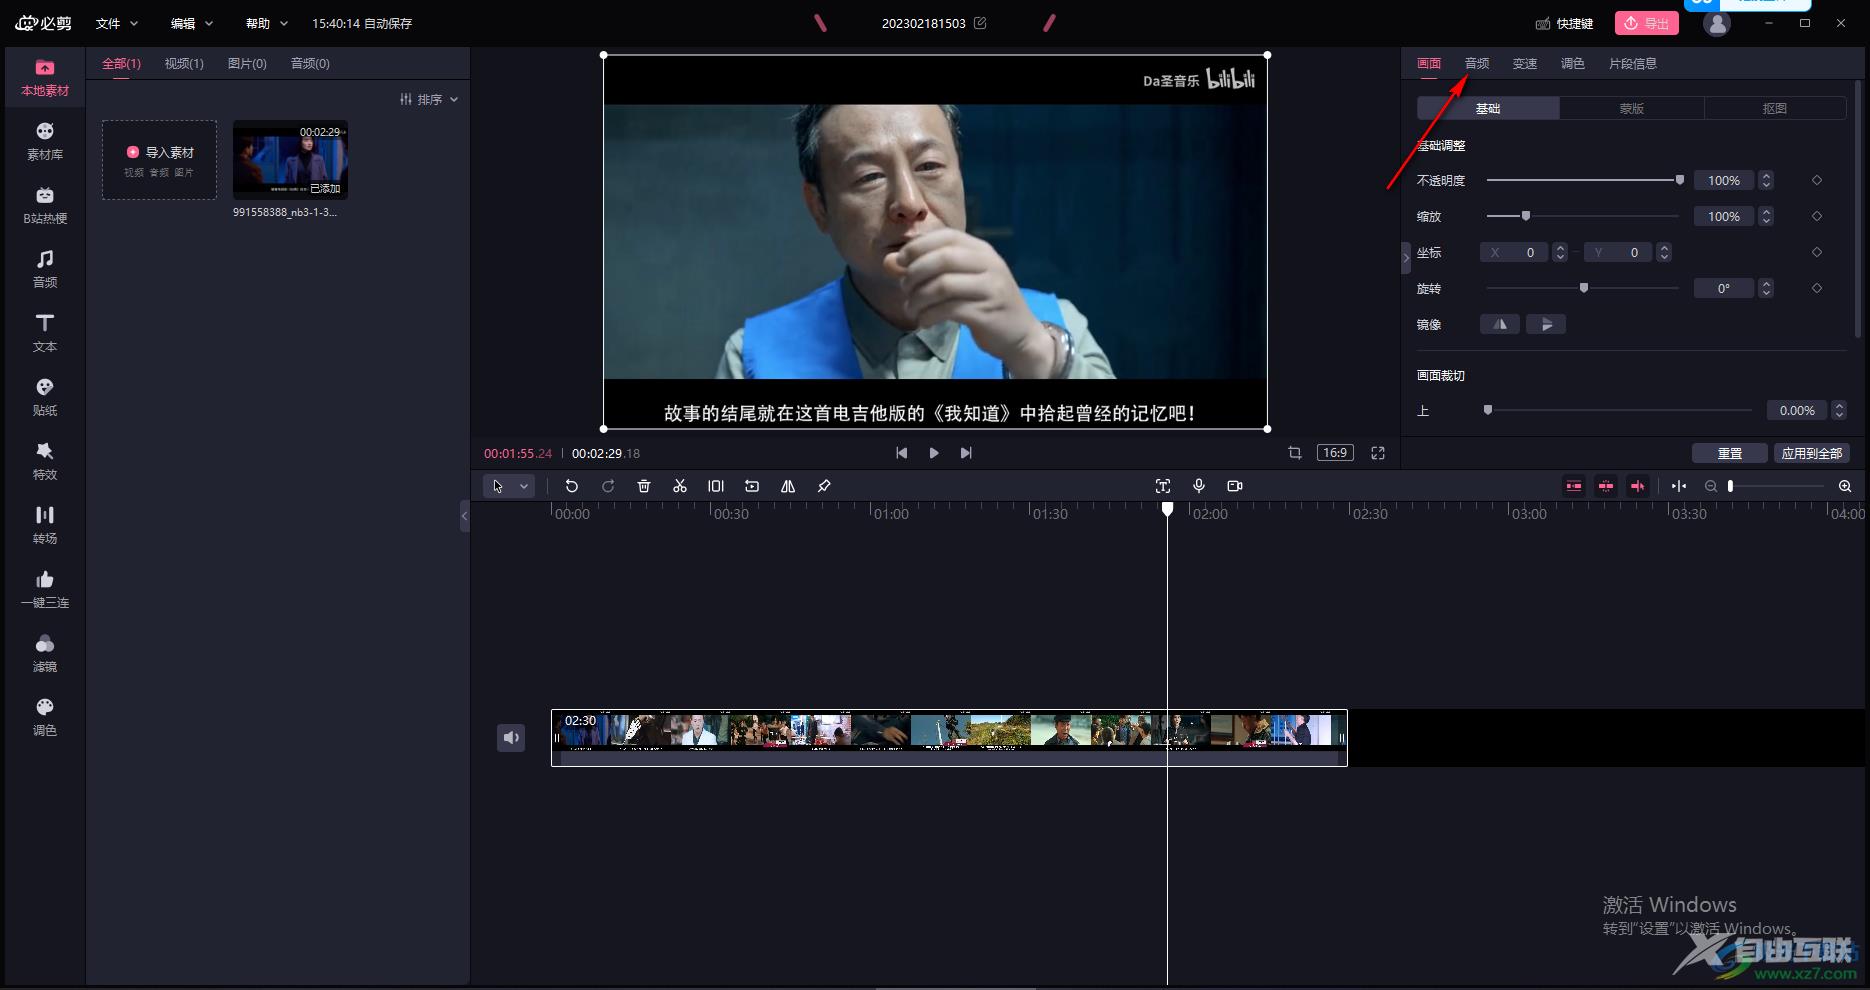Screen dimensions: 1870x990
Task: Enter fullscreen preview mode
Action: point(1378,453)
